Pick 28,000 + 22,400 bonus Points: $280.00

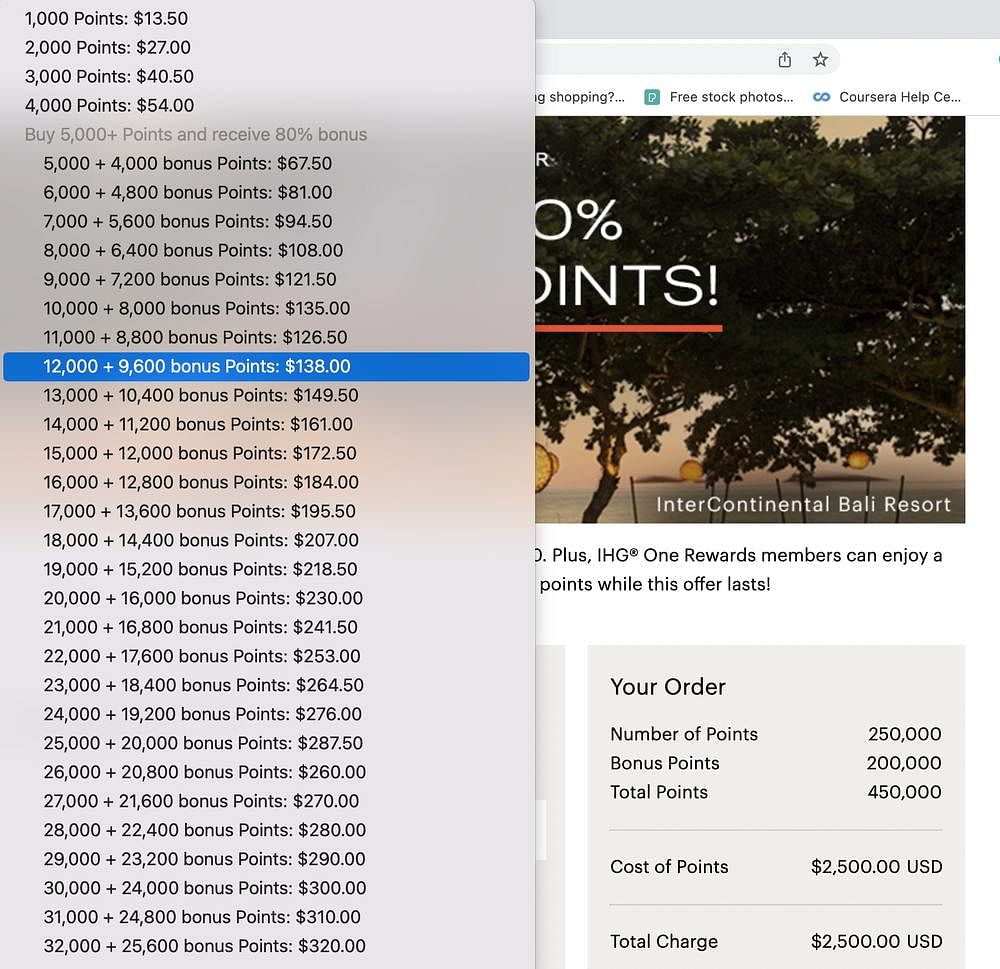[267, 830]
